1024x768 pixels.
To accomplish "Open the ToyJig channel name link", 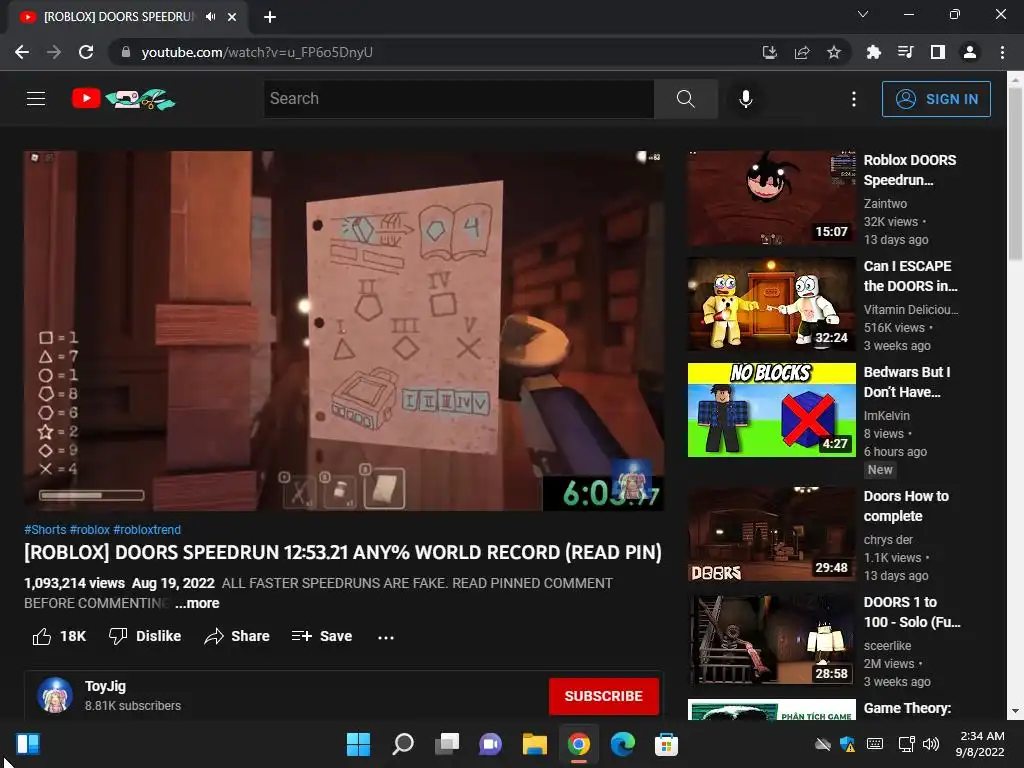I will click(105, 686).
